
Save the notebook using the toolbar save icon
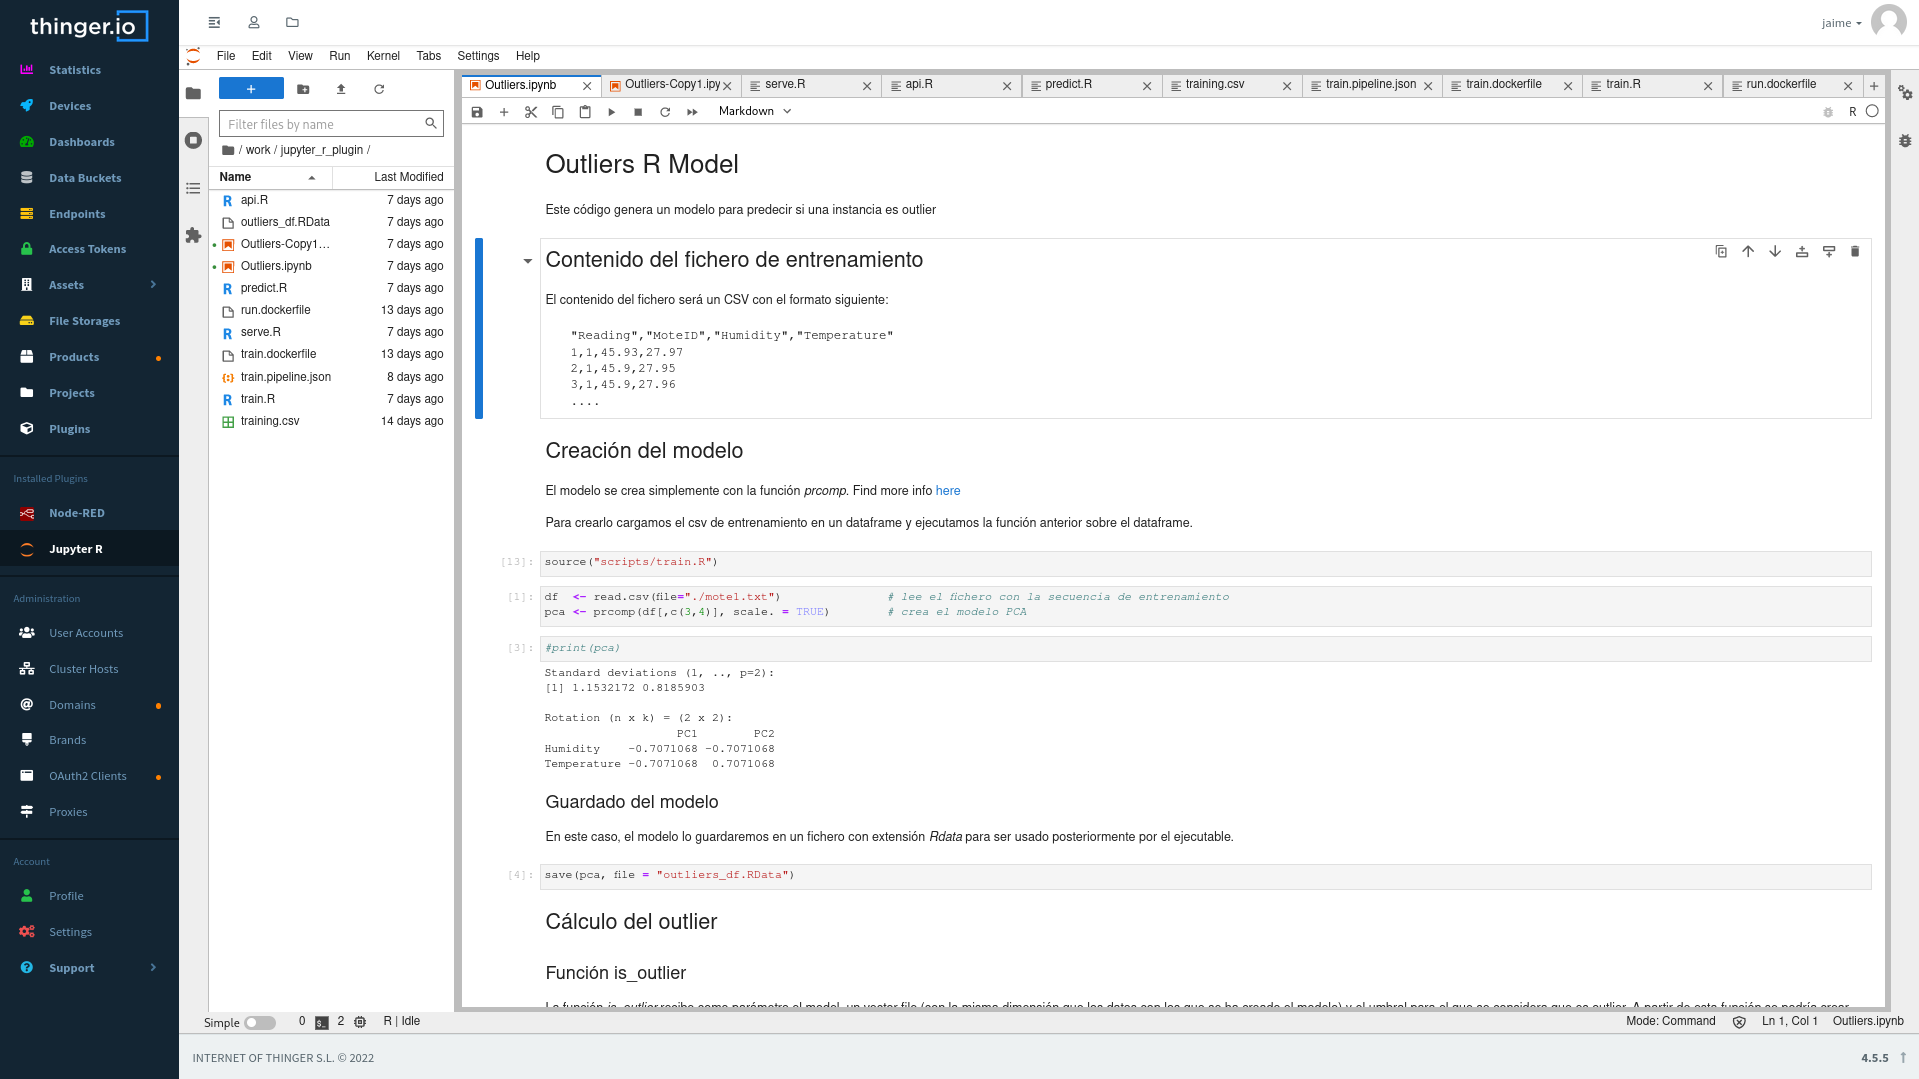[x=477, y=112]
